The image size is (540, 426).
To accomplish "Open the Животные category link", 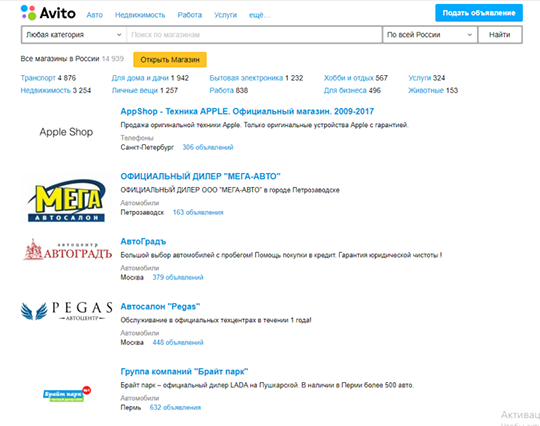I will [426, 91].
